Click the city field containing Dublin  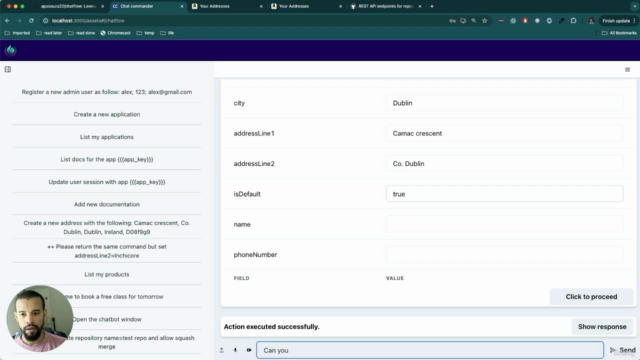pyautogui.click(x=504, y=103)
